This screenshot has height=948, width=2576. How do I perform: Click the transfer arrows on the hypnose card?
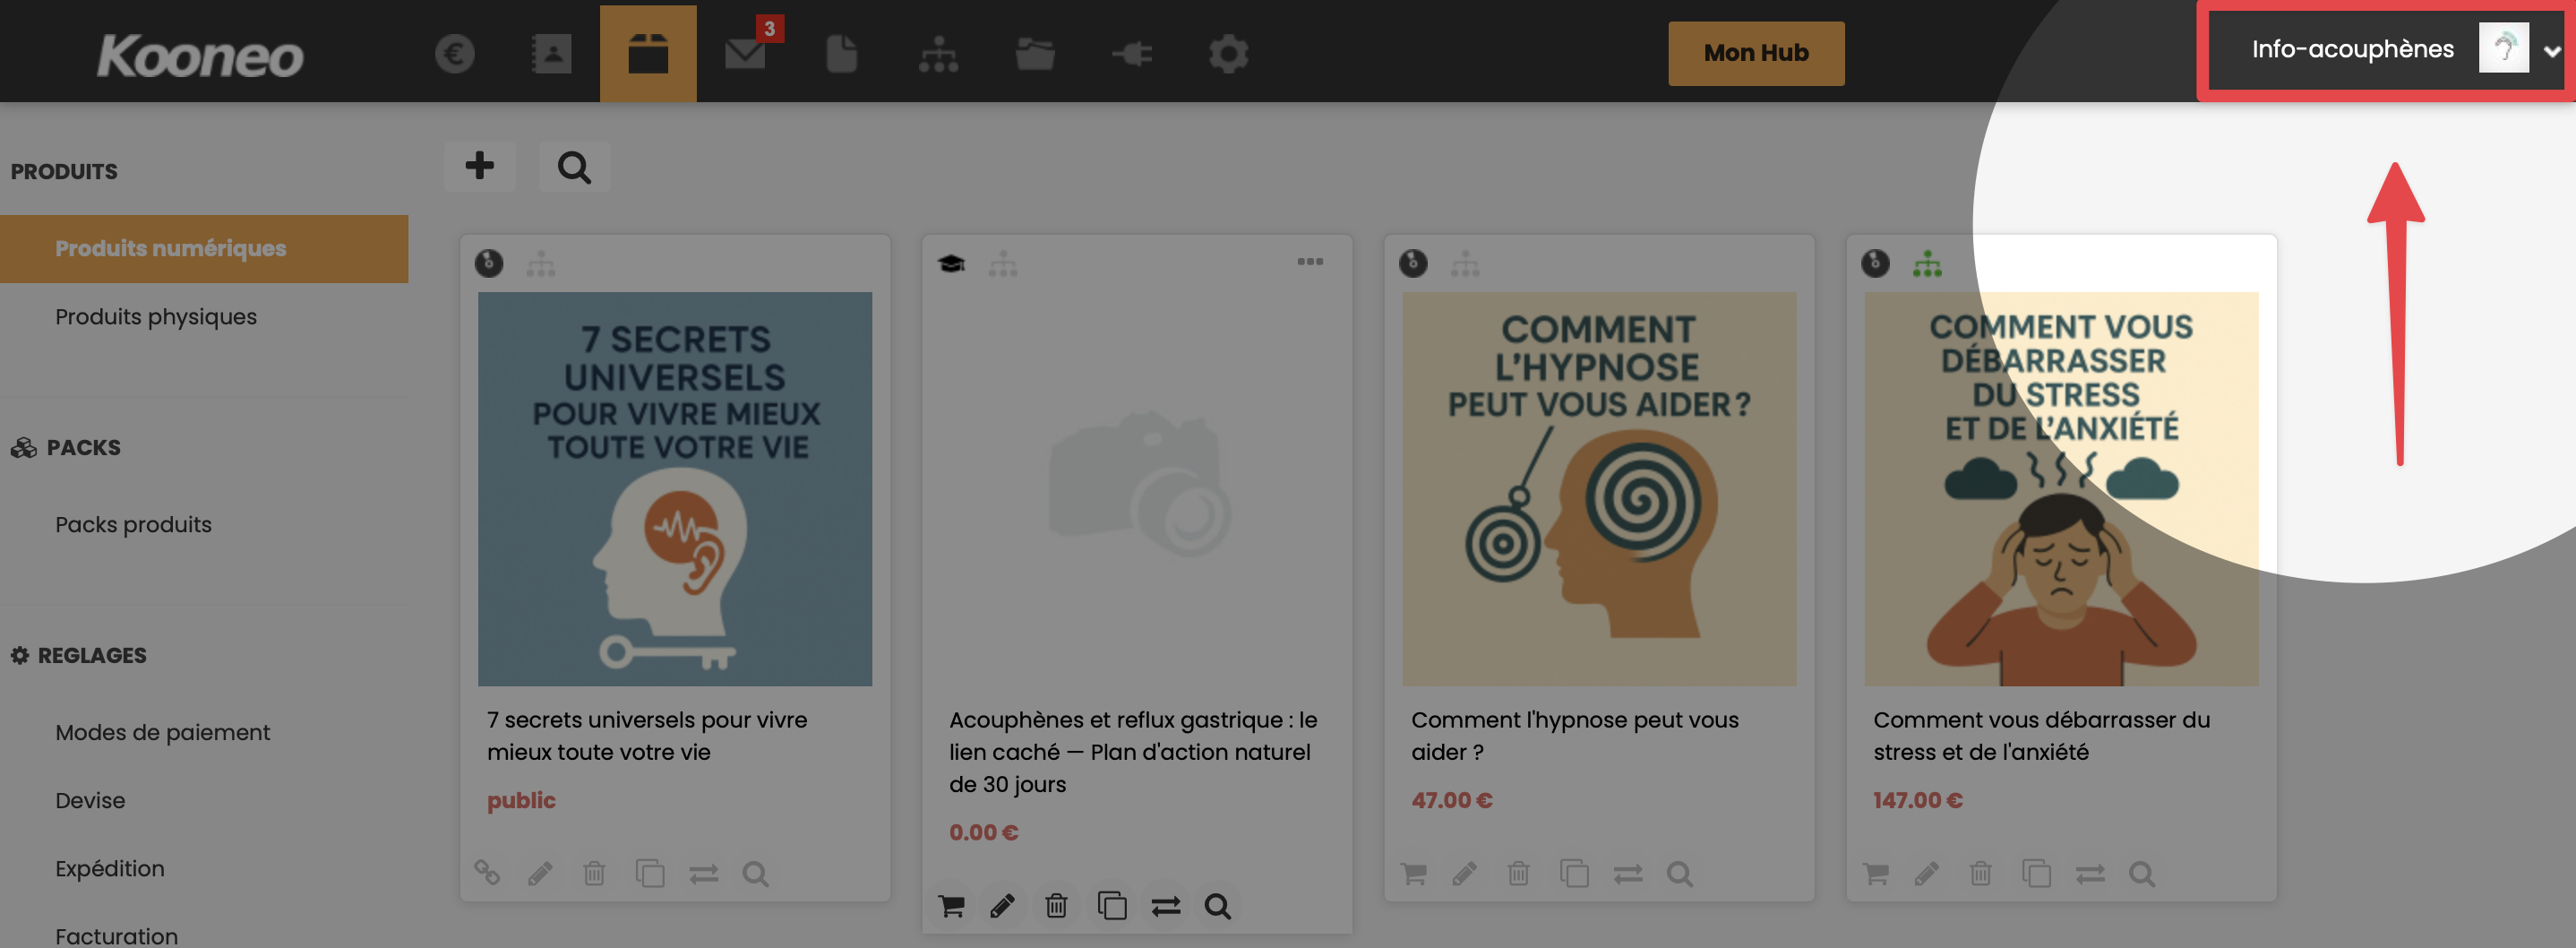1627,873
